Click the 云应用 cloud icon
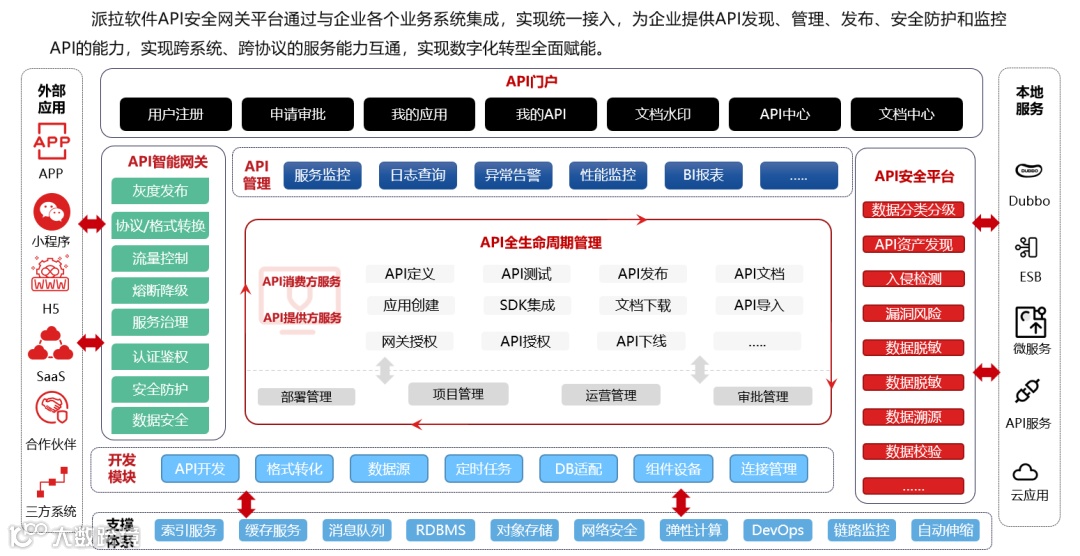Image resolution: width=1080 pixels, height=556 pixels. (1026, 472)
